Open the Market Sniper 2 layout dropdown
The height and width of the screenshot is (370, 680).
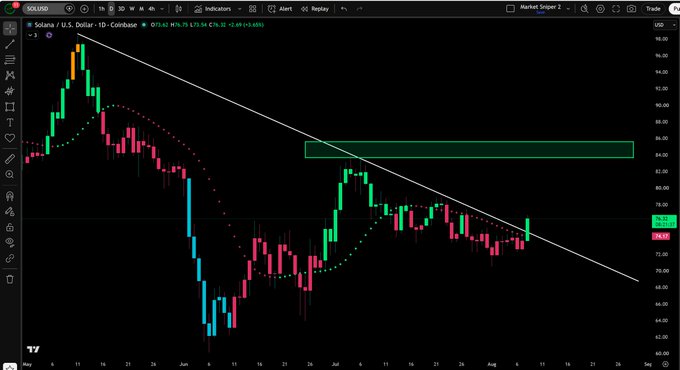click(568, 9)
